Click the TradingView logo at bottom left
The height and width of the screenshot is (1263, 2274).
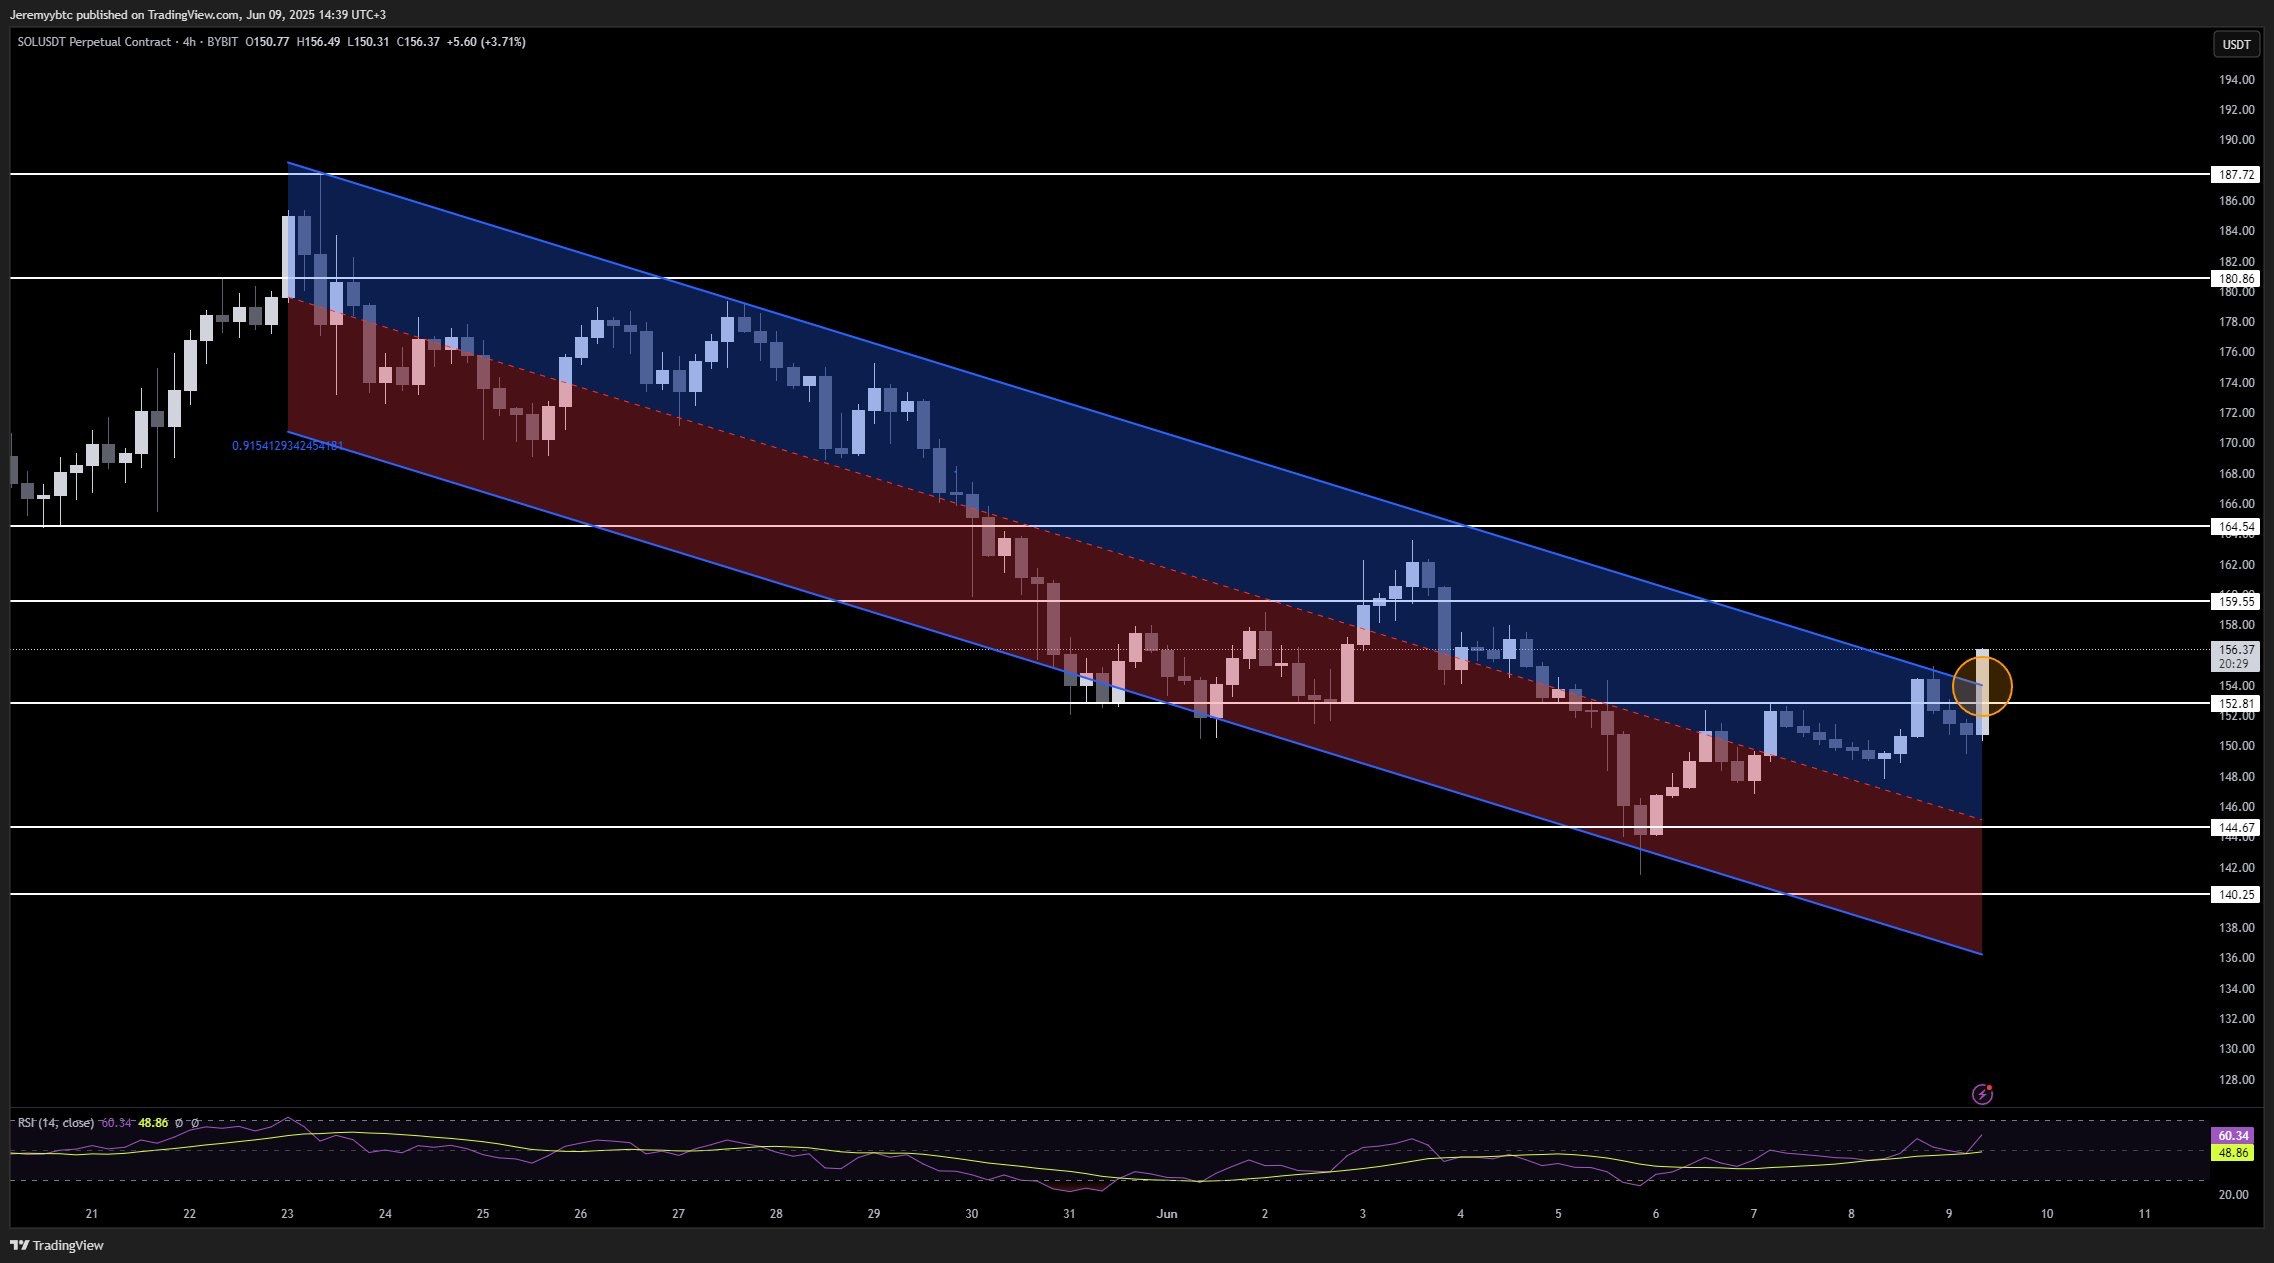pos(57,1245)
